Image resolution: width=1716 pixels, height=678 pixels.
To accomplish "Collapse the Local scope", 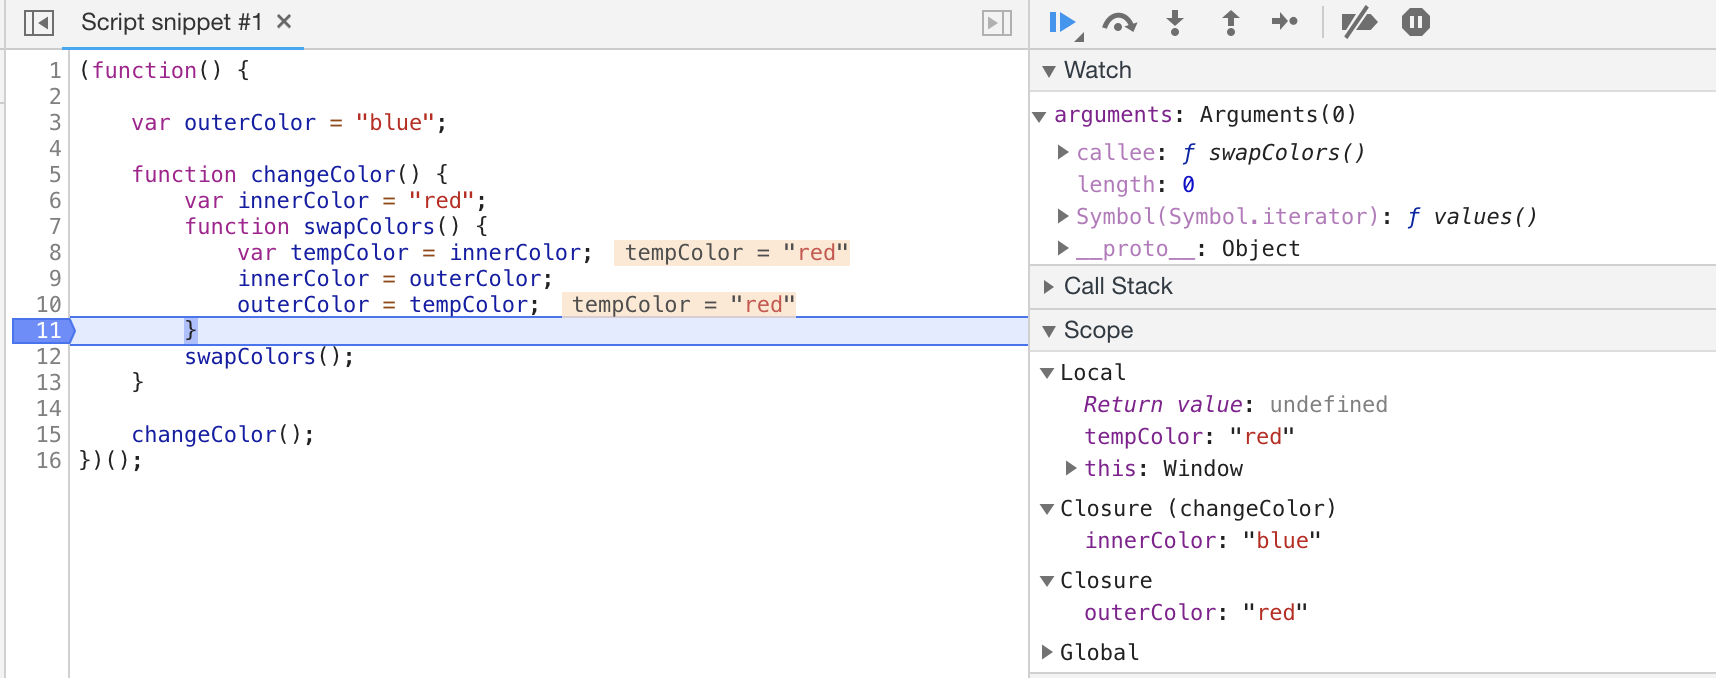I will [x=1047, y=373].
